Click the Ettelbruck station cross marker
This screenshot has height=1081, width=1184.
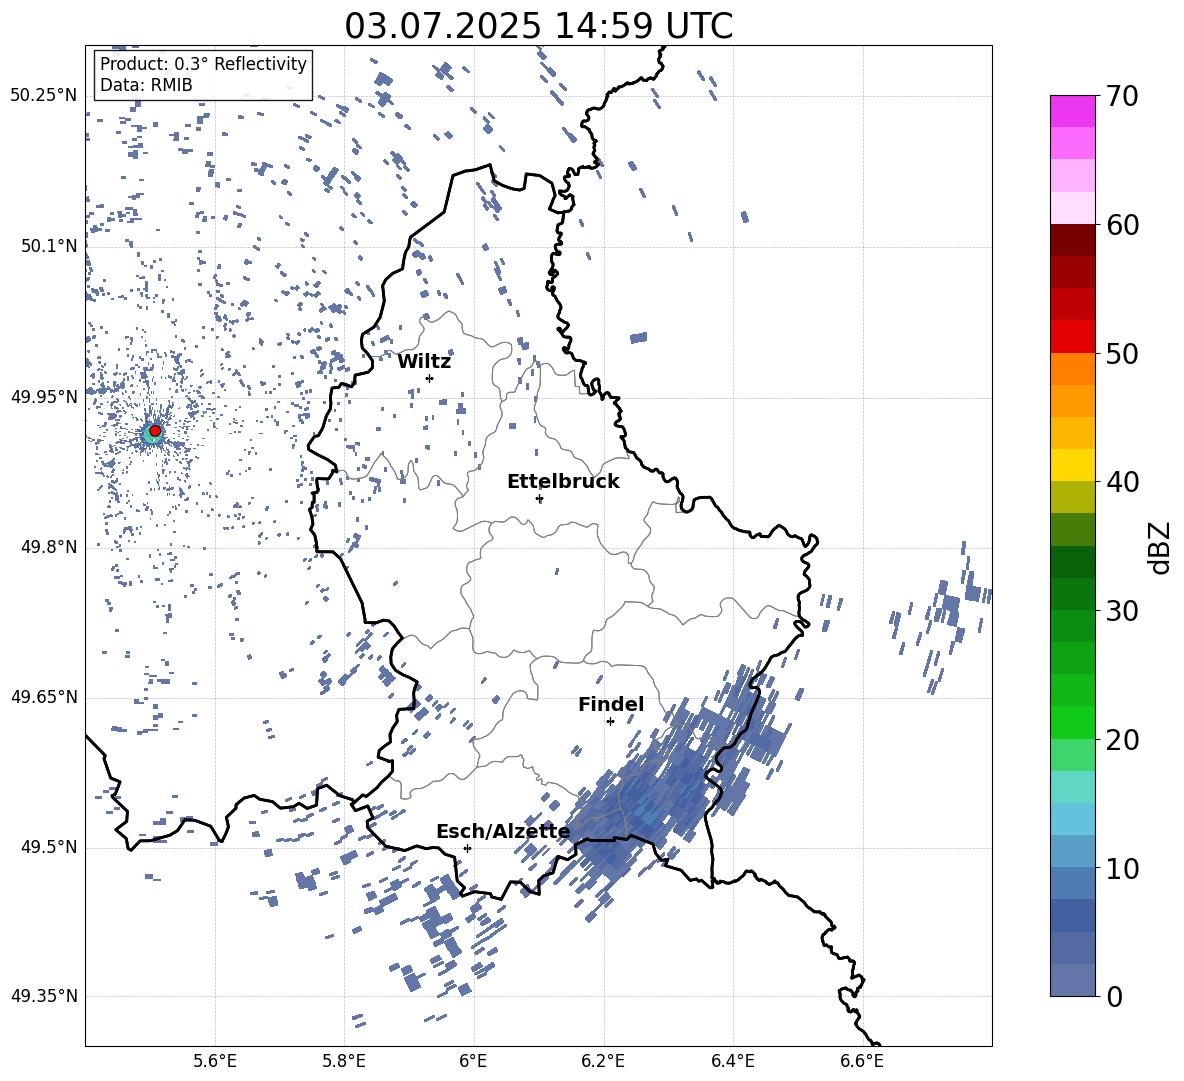[x=539, y=498]
